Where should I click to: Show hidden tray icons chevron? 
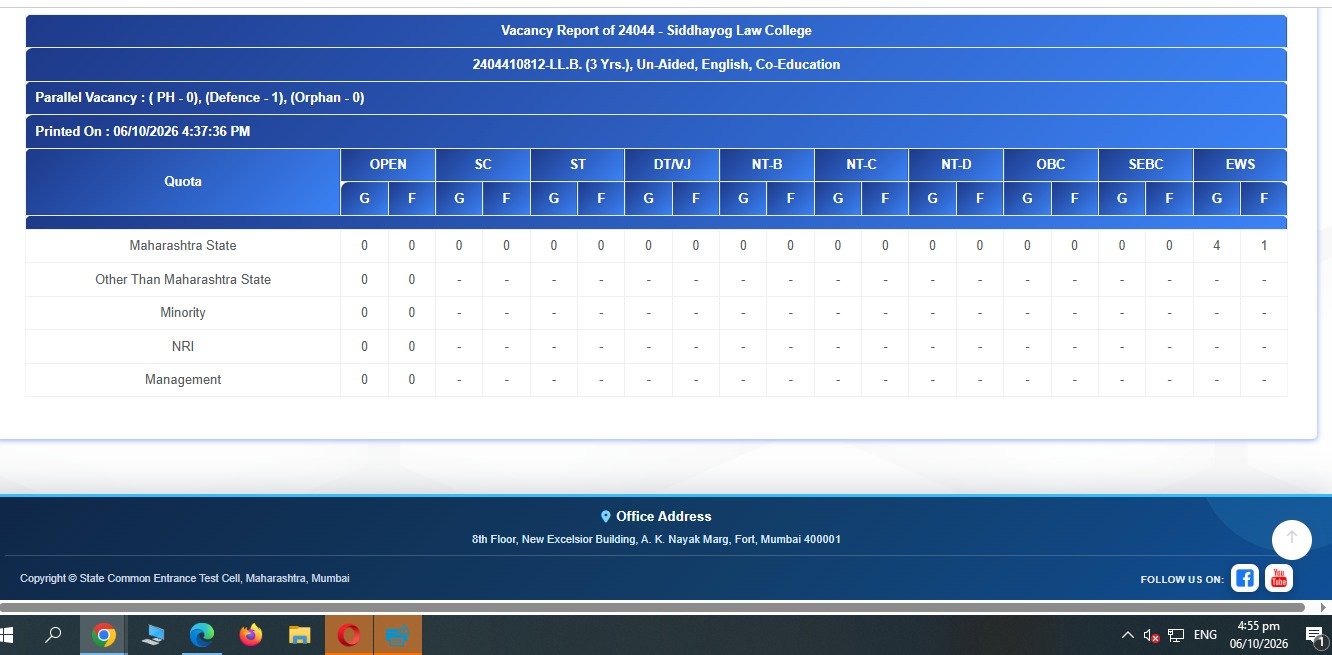pyautogui.click(x=1128, y=635)
